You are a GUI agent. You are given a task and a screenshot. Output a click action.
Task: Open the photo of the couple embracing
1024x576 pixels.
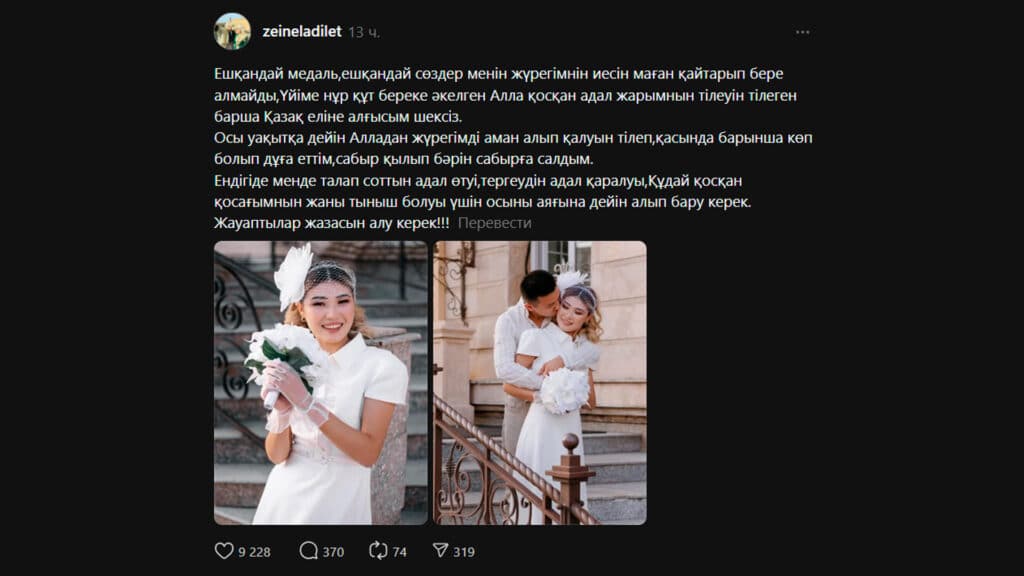539,383
